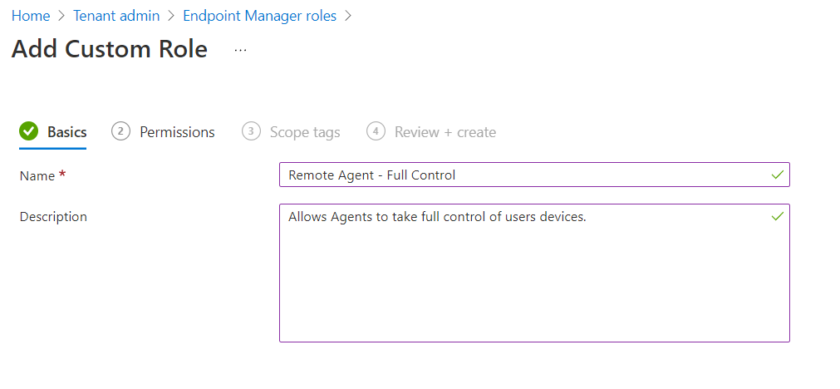The height and width of the screenshot is (389, 840).
Task: Click the chevron after Endpoint Manager roles
Action: pyautogui.click(x=348, y=16)
